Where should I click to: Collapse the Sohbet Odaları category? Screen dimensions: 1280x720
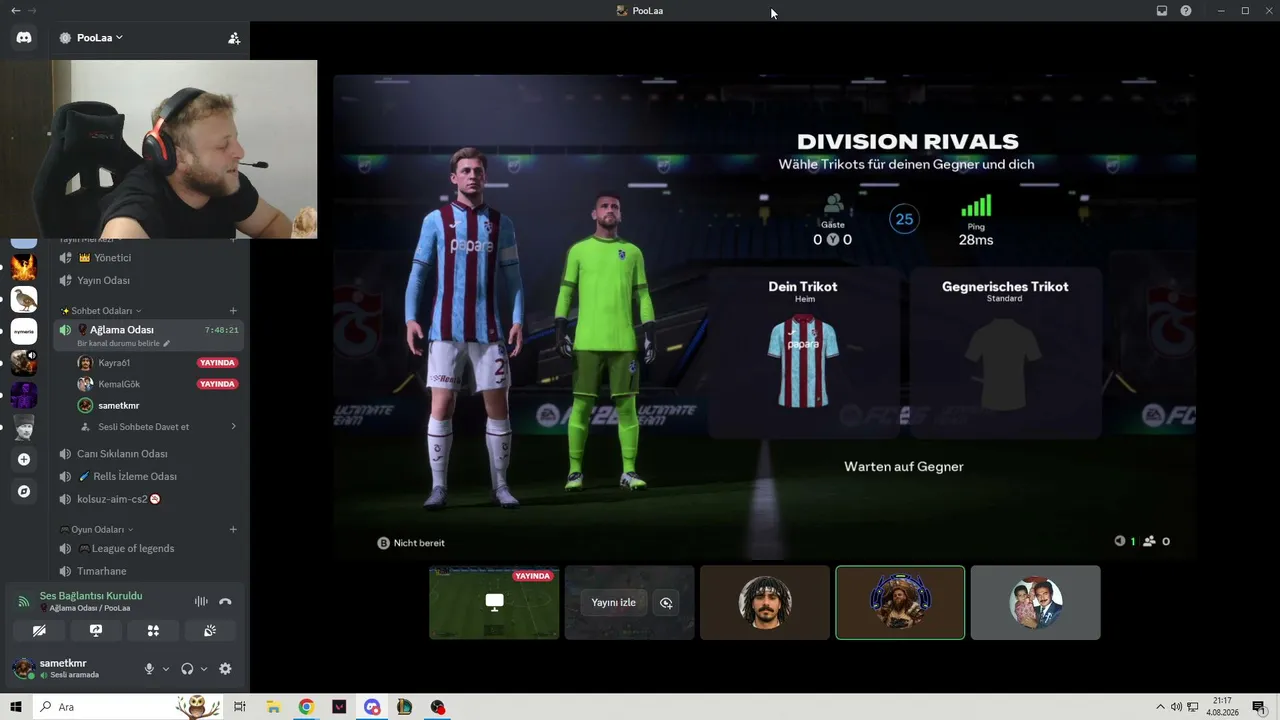click(101, 311)
